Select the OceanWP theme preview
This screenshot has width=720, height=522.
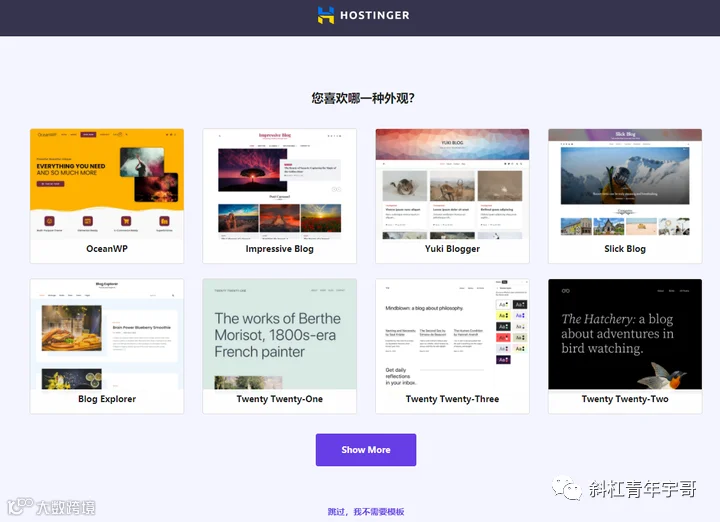107,184
